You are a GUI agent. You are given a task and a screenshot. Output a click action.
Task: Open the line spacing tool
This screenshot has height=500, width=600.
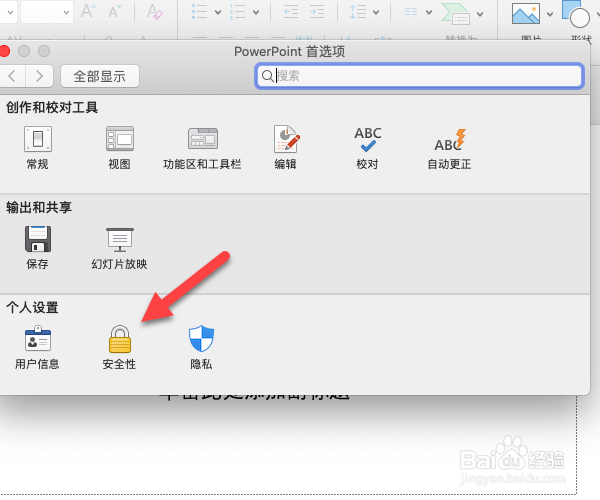pyautogui.click(x=358, y=12)
